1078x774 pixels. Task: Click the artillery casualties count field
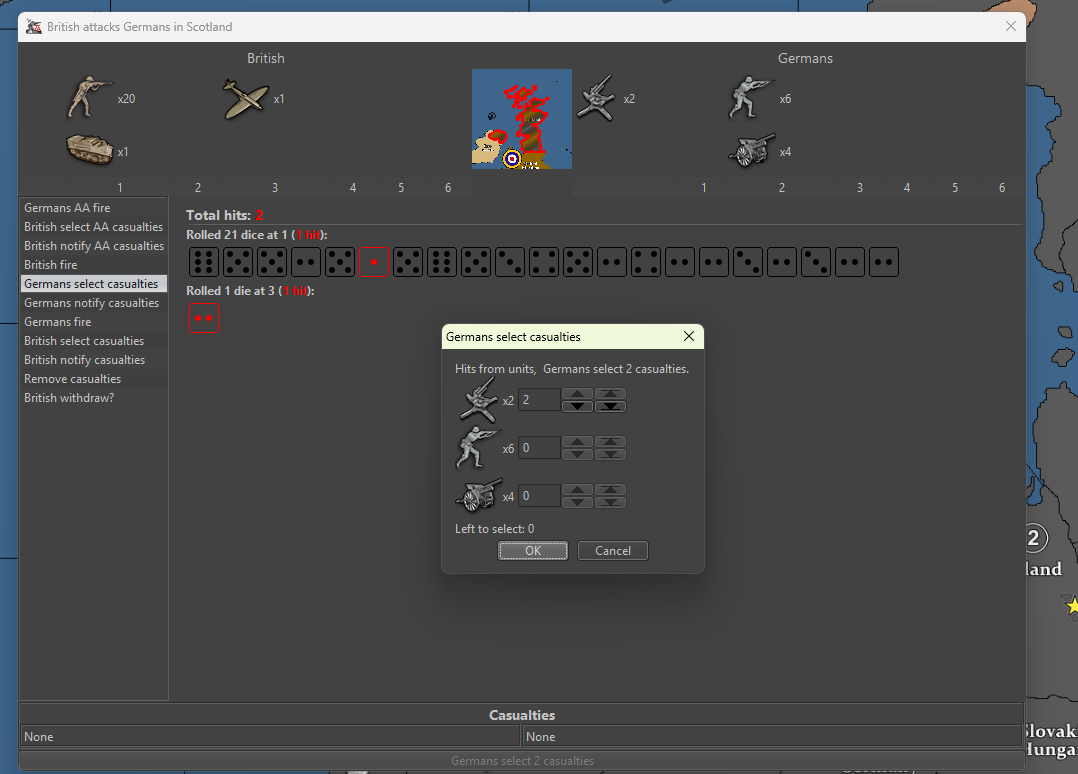[x=539, y=496]
